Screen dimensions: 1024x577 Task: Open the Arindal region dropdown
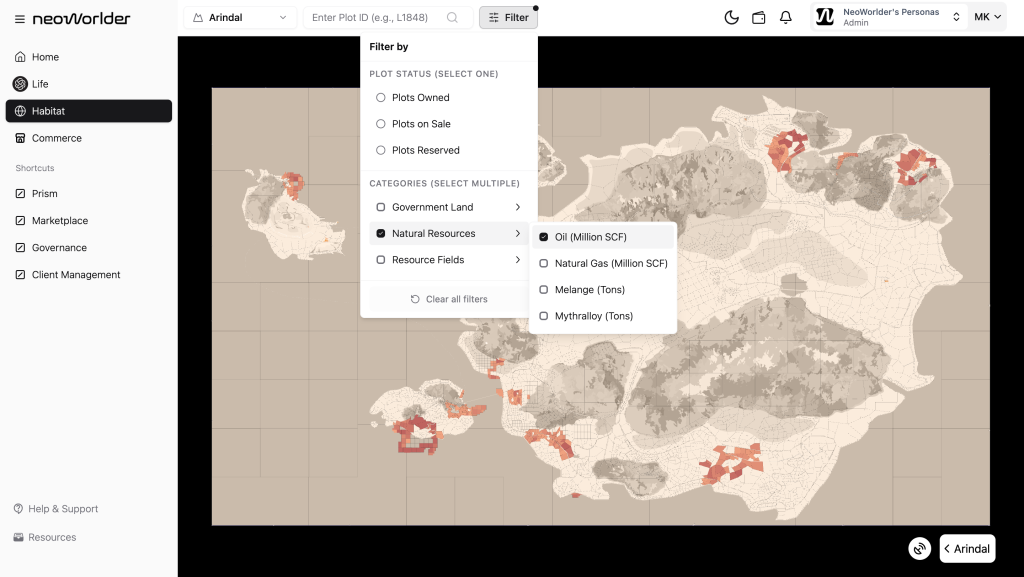[240, 18]
